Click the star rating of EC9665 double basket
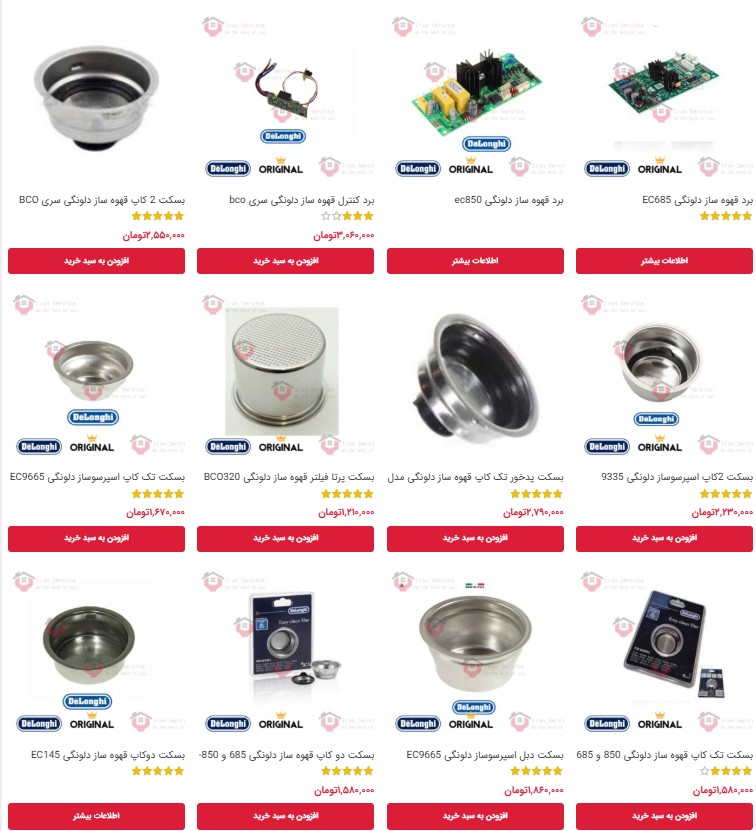Image resolution: width=756 pixels, height=831 pixels. (537, 771)
